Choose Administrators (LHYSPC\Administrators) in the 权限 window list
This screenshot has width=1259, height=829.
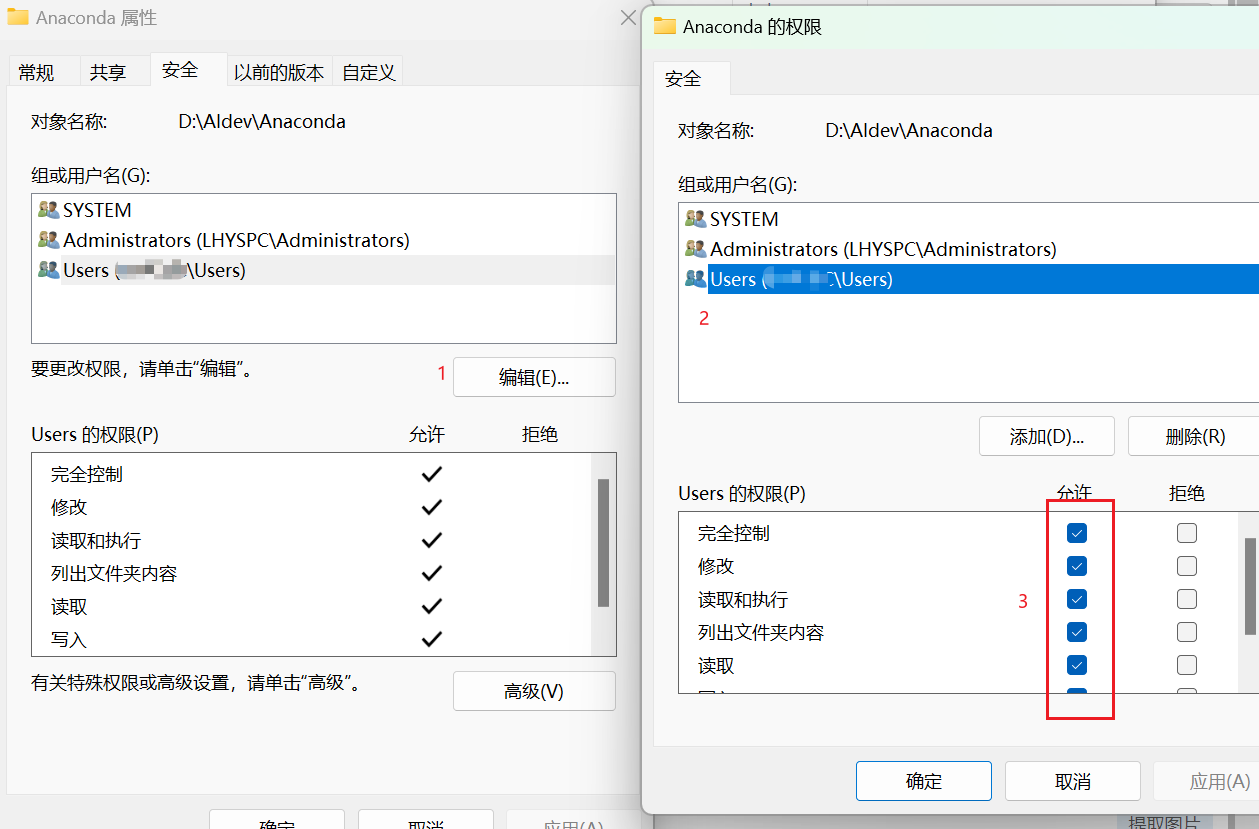[x=883, y=249]
